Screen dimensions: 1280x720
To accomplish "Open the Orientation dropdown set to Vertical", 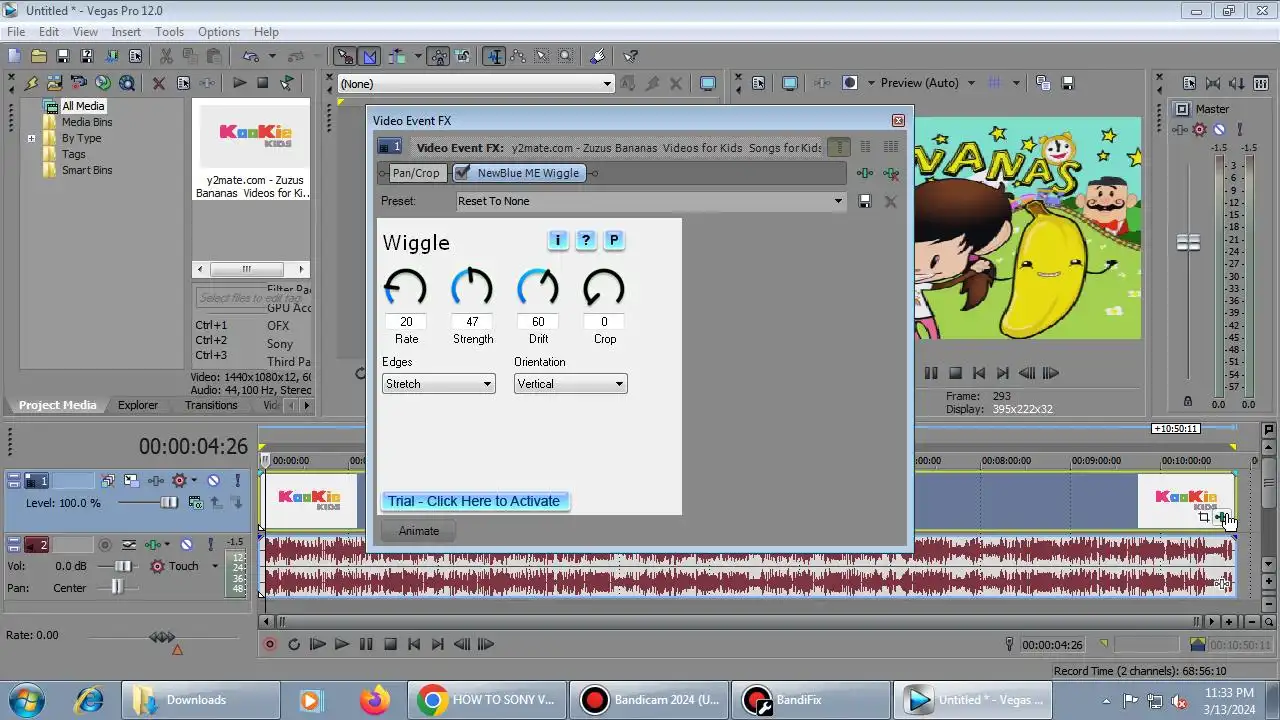I will [570, 384].
